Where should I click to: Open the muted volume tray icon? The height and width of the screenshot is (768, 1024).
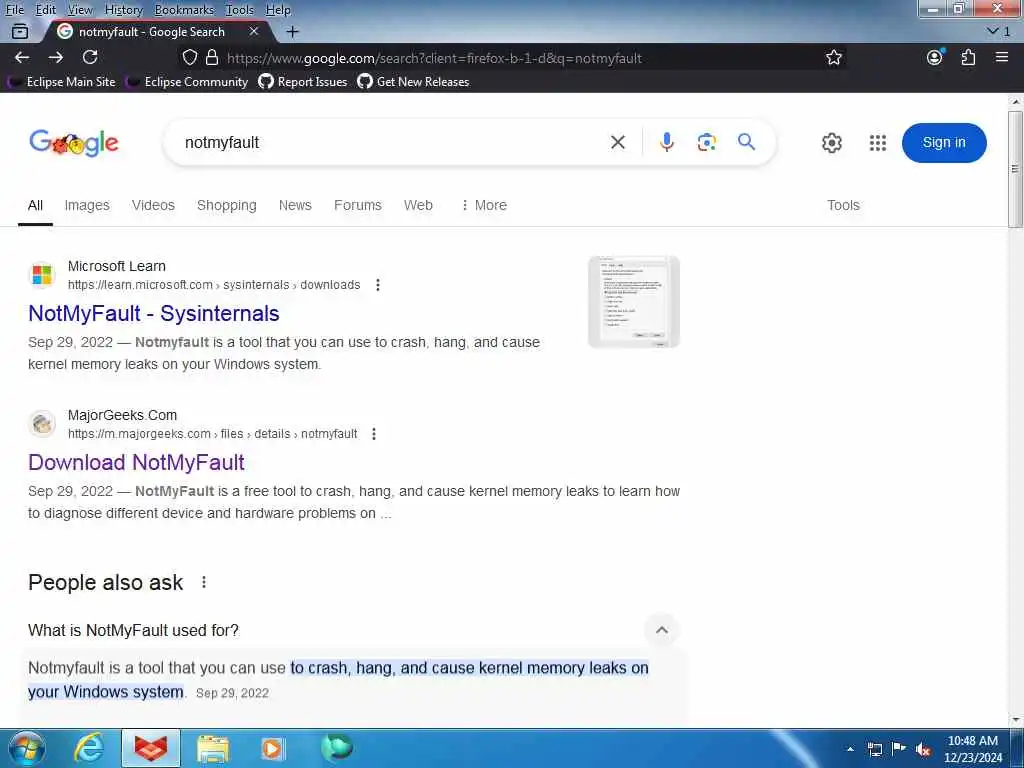[x=923, y=749]
